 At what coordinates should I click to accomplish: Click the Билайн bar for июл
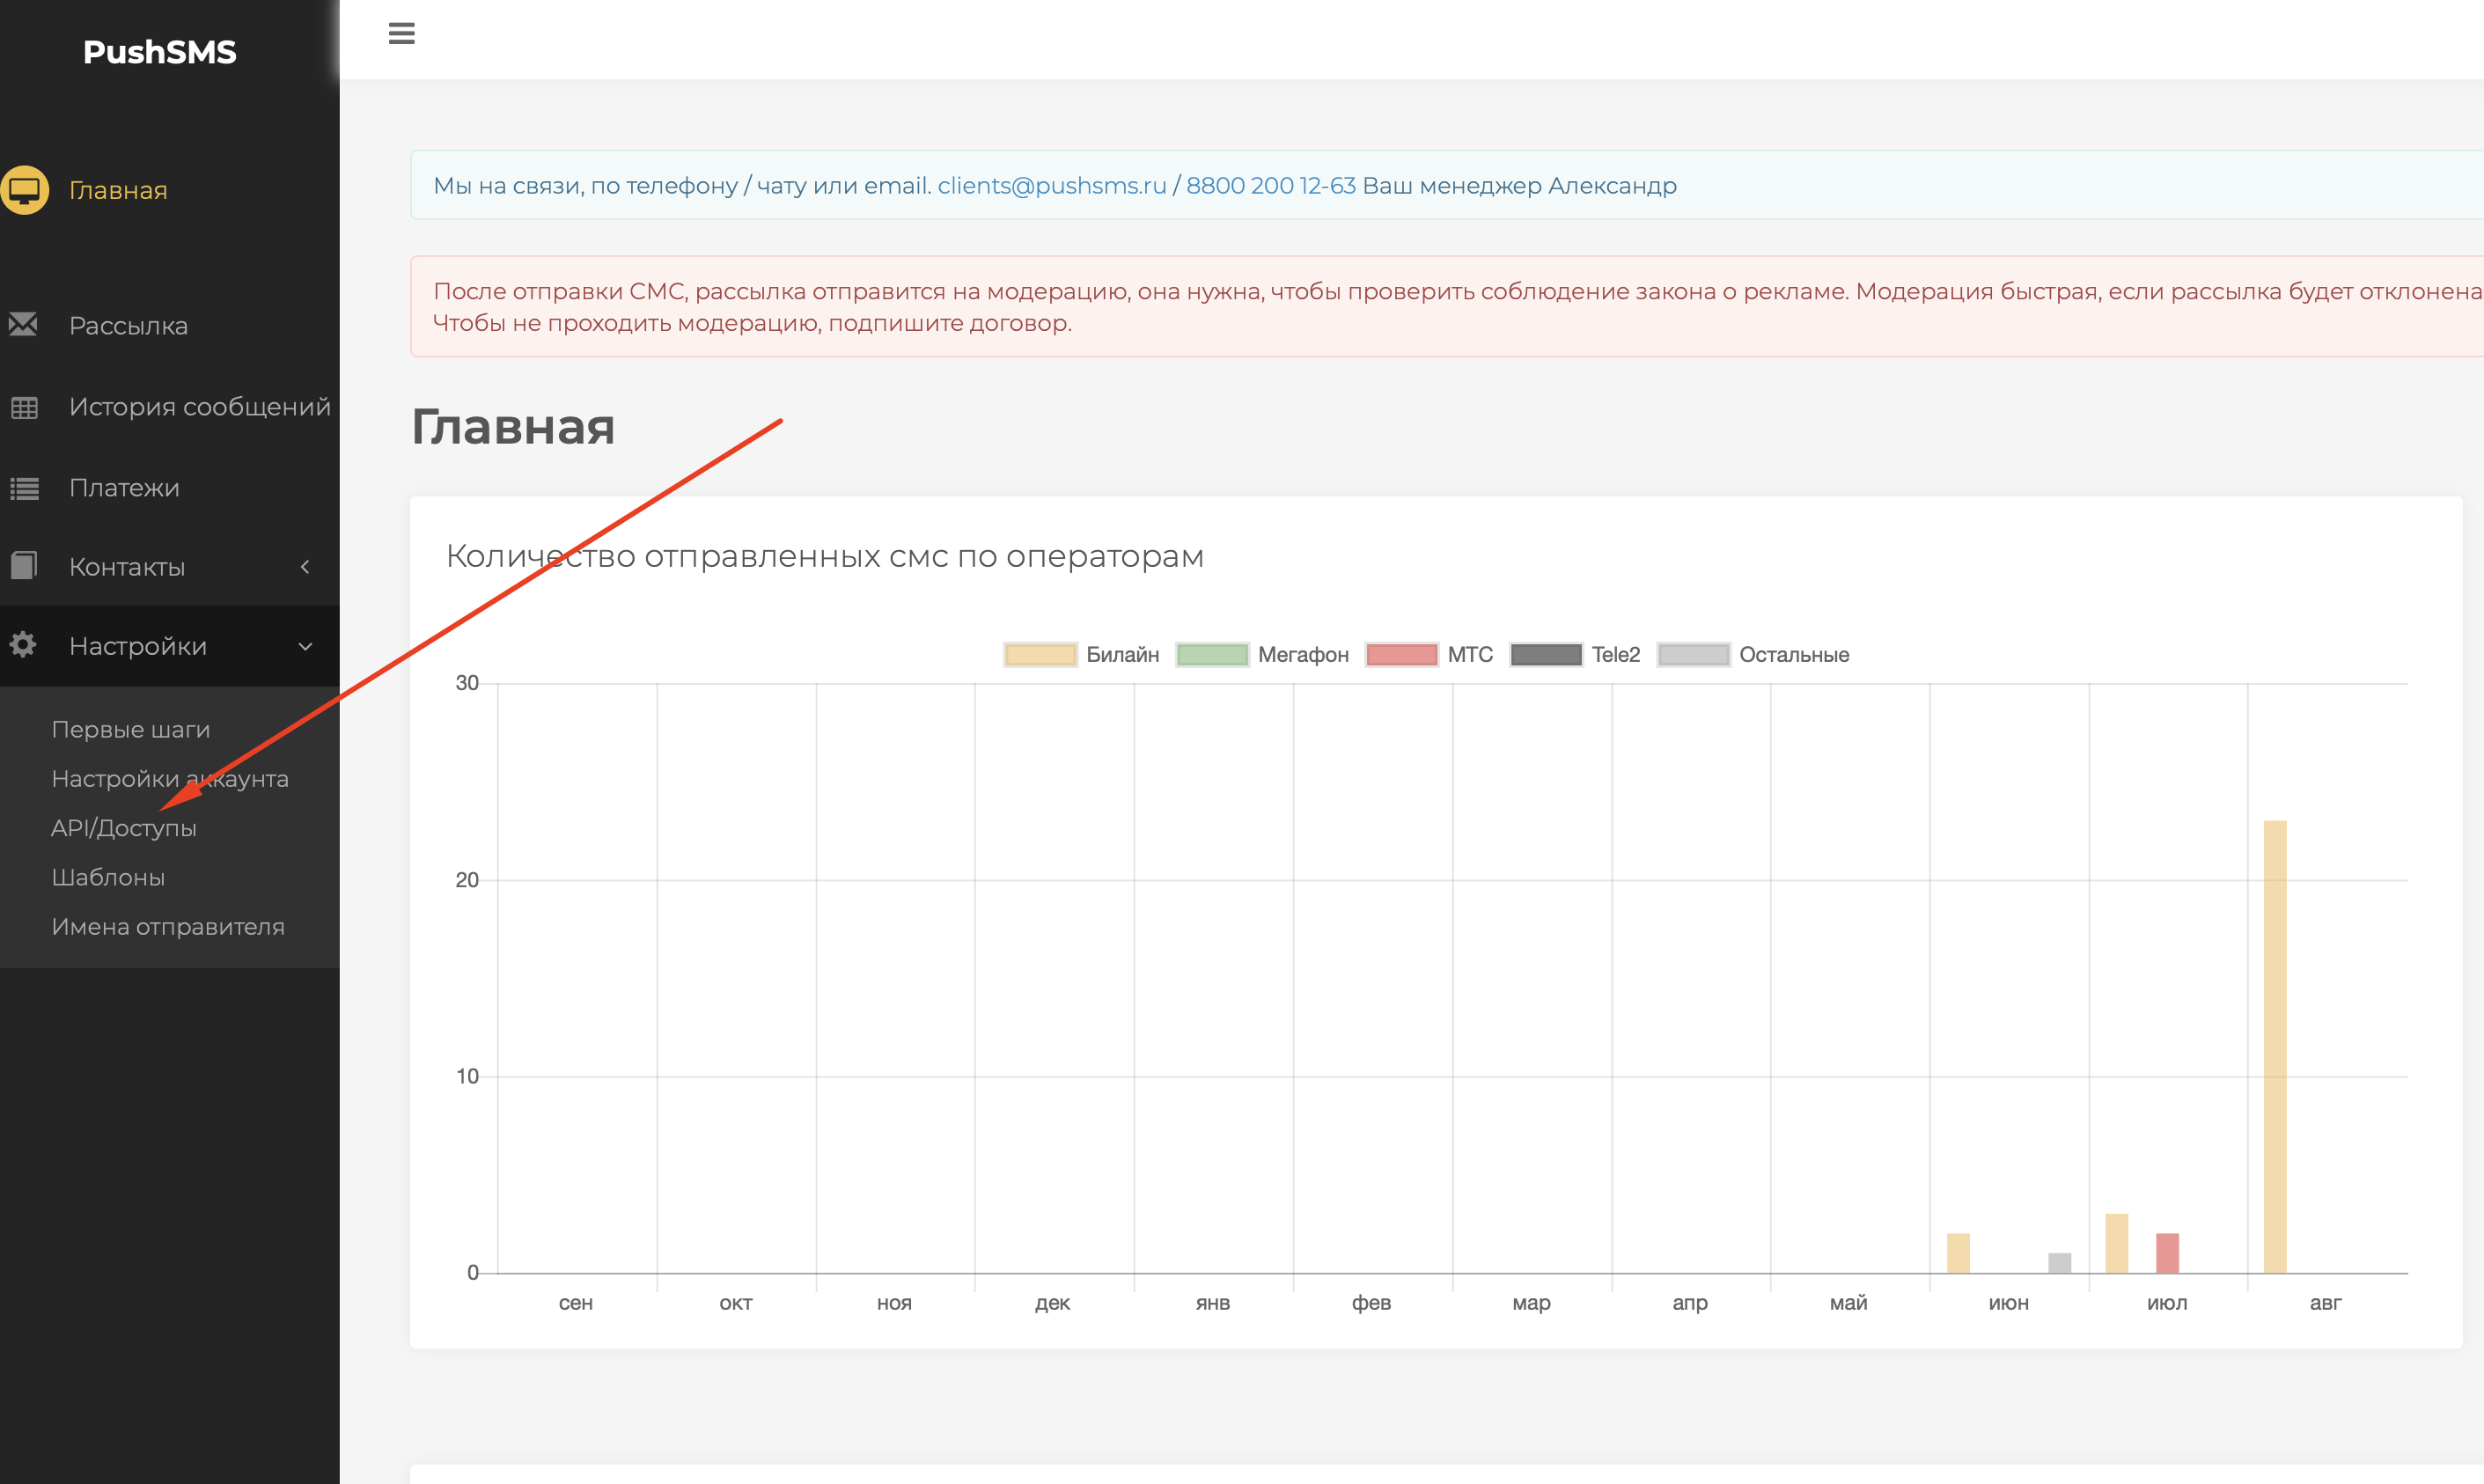click(x=2116, y=1244)
